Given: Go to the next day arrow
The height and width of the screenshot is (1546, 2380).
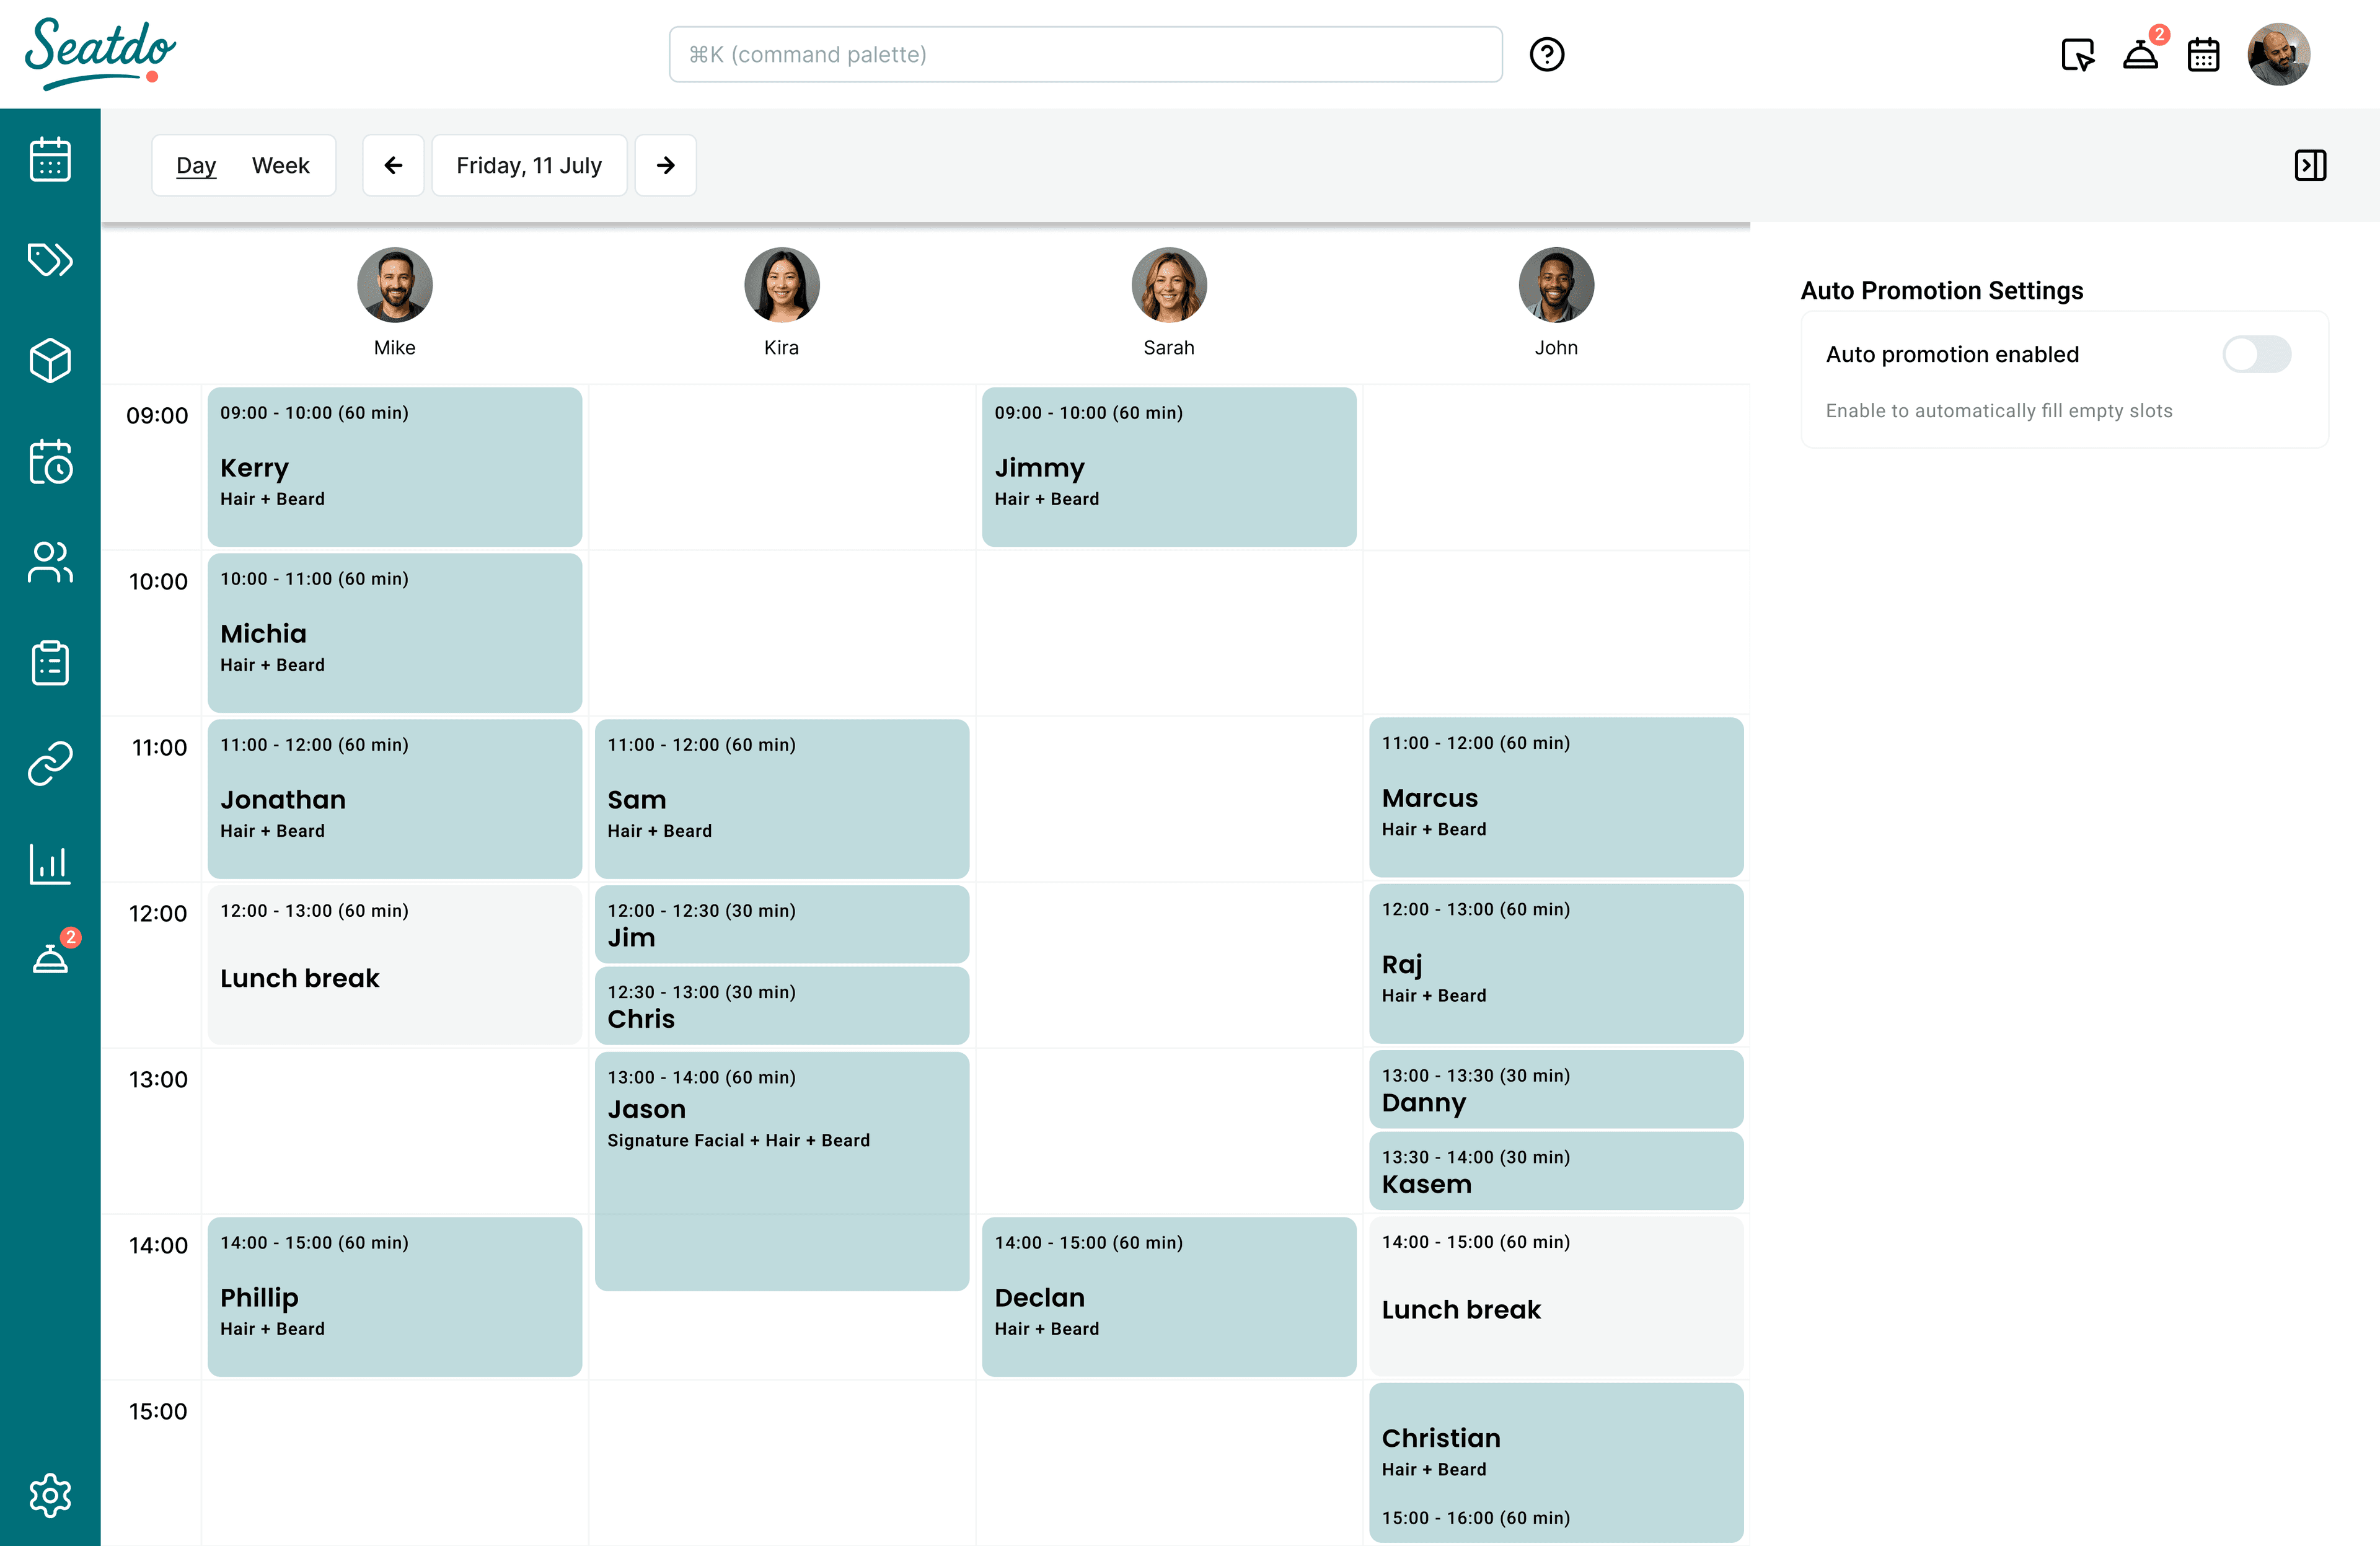Looking at the screenshot, I should pos(665,165).
